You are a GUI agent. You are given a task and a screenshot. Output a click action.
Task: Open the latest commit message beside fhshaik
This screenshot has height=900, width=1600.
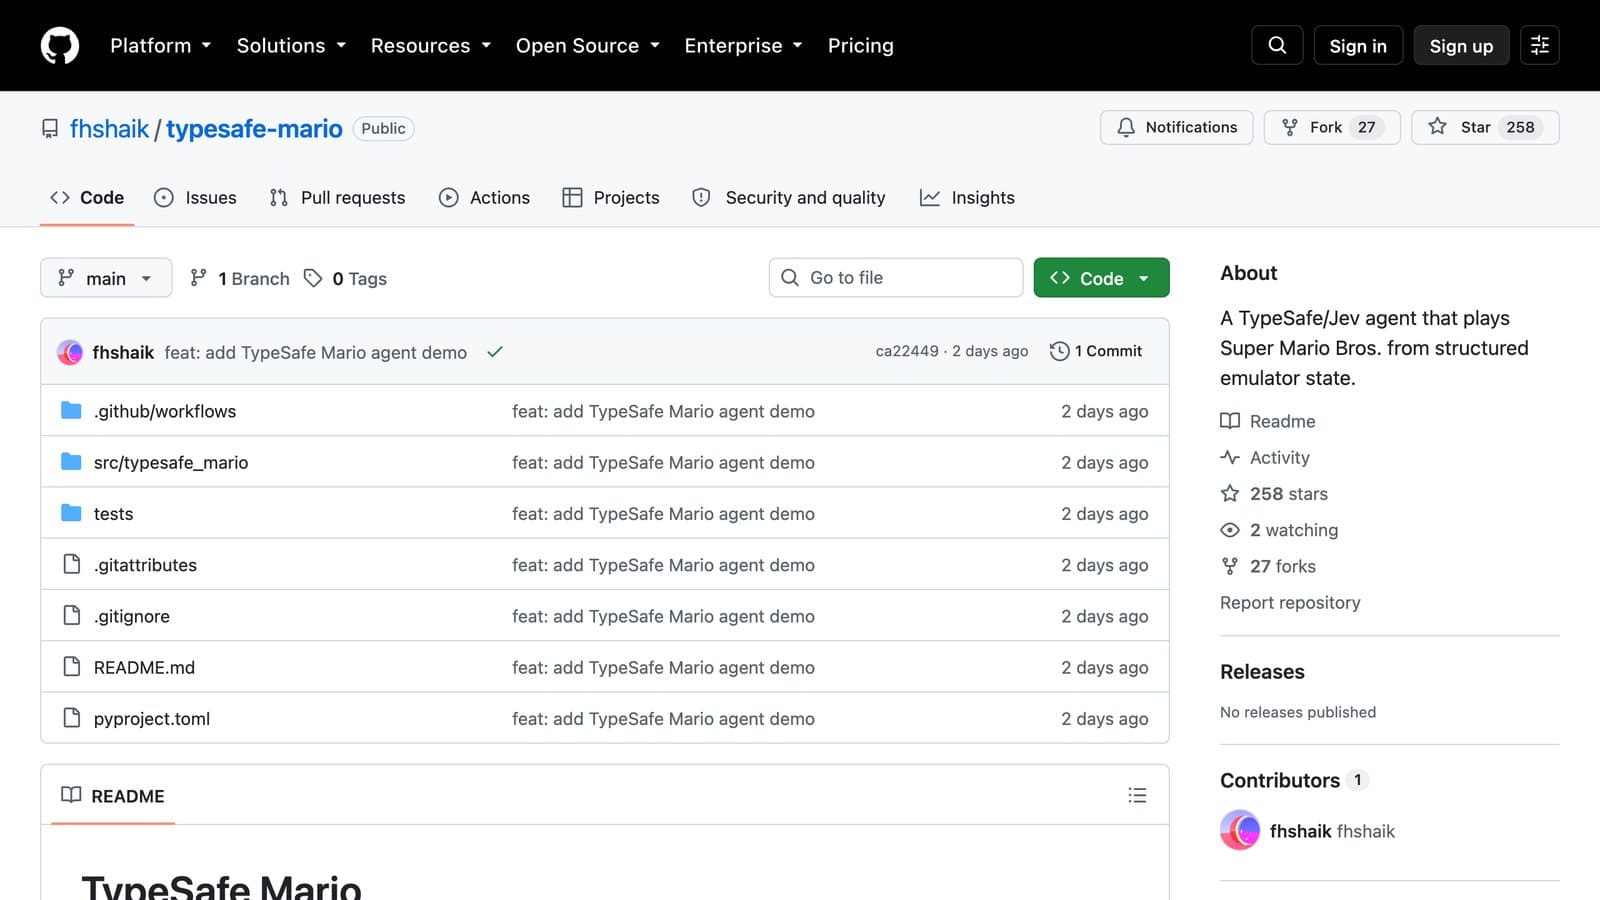pos(316,352)
